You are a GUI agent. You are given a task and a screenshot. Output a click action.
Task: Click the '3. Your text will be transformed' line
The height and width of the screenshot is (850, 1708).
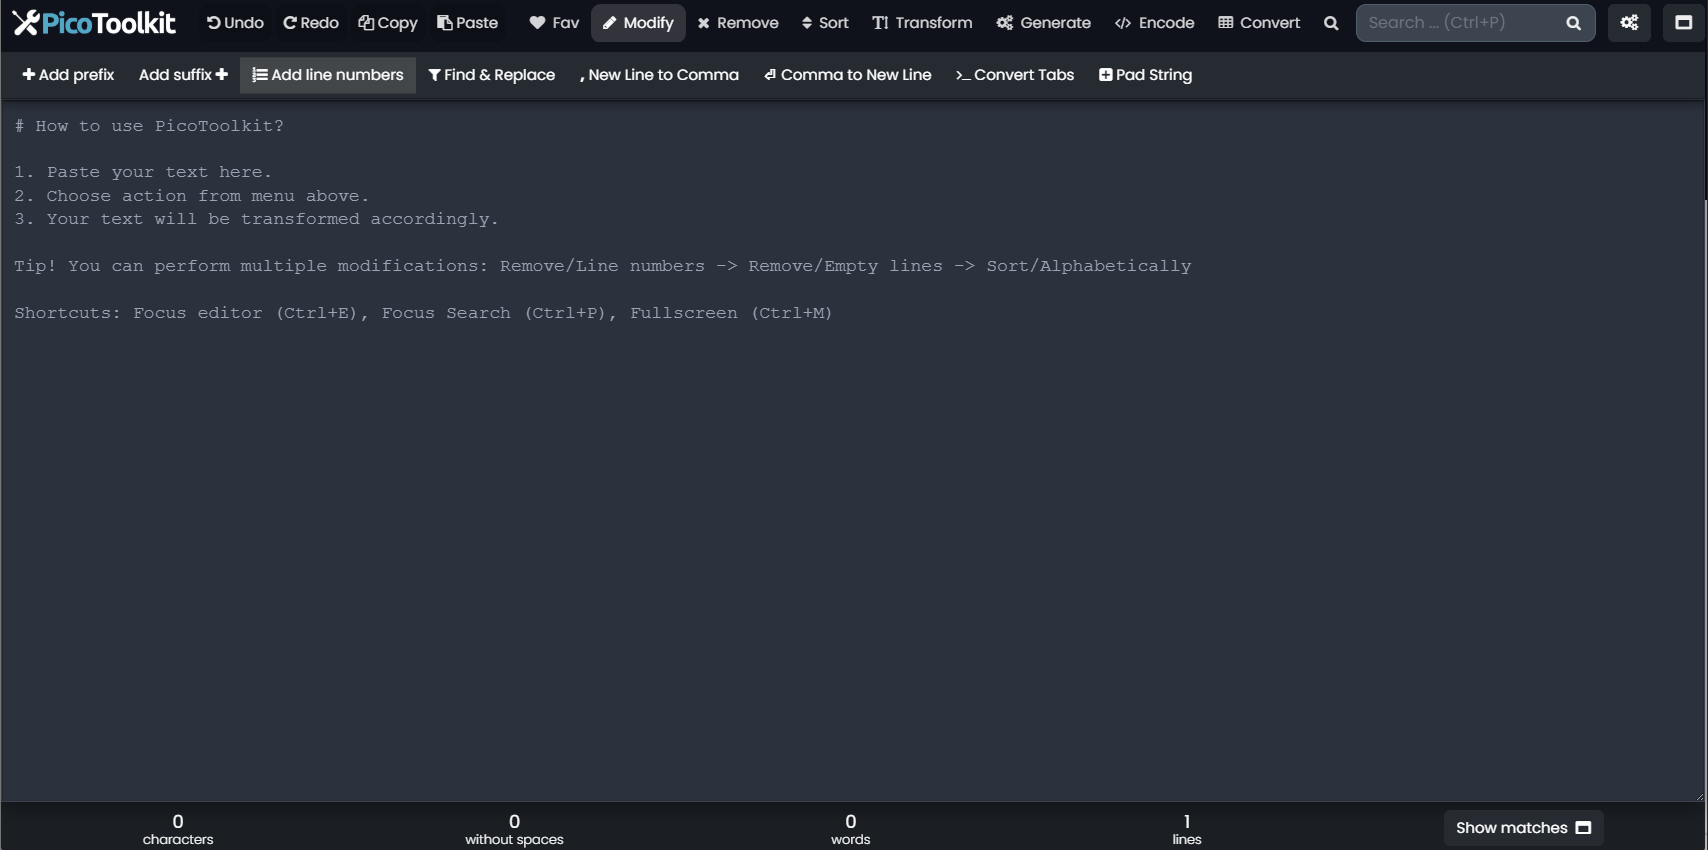(x=256, y=219)
